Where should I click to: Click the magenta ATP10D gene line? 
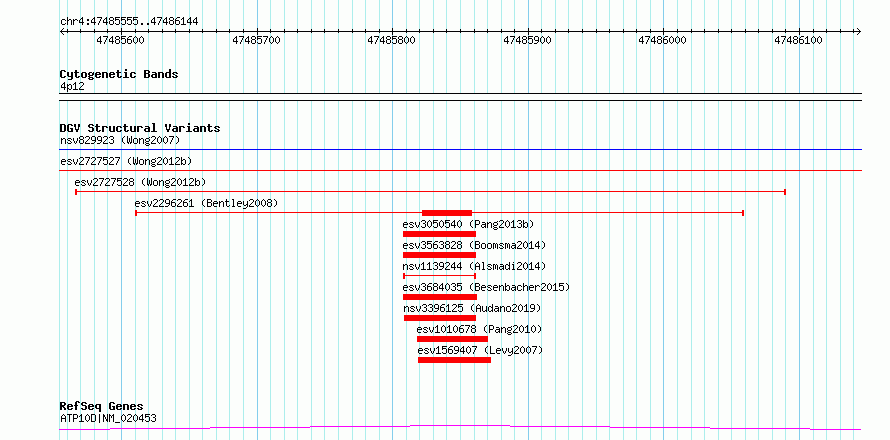460,427
